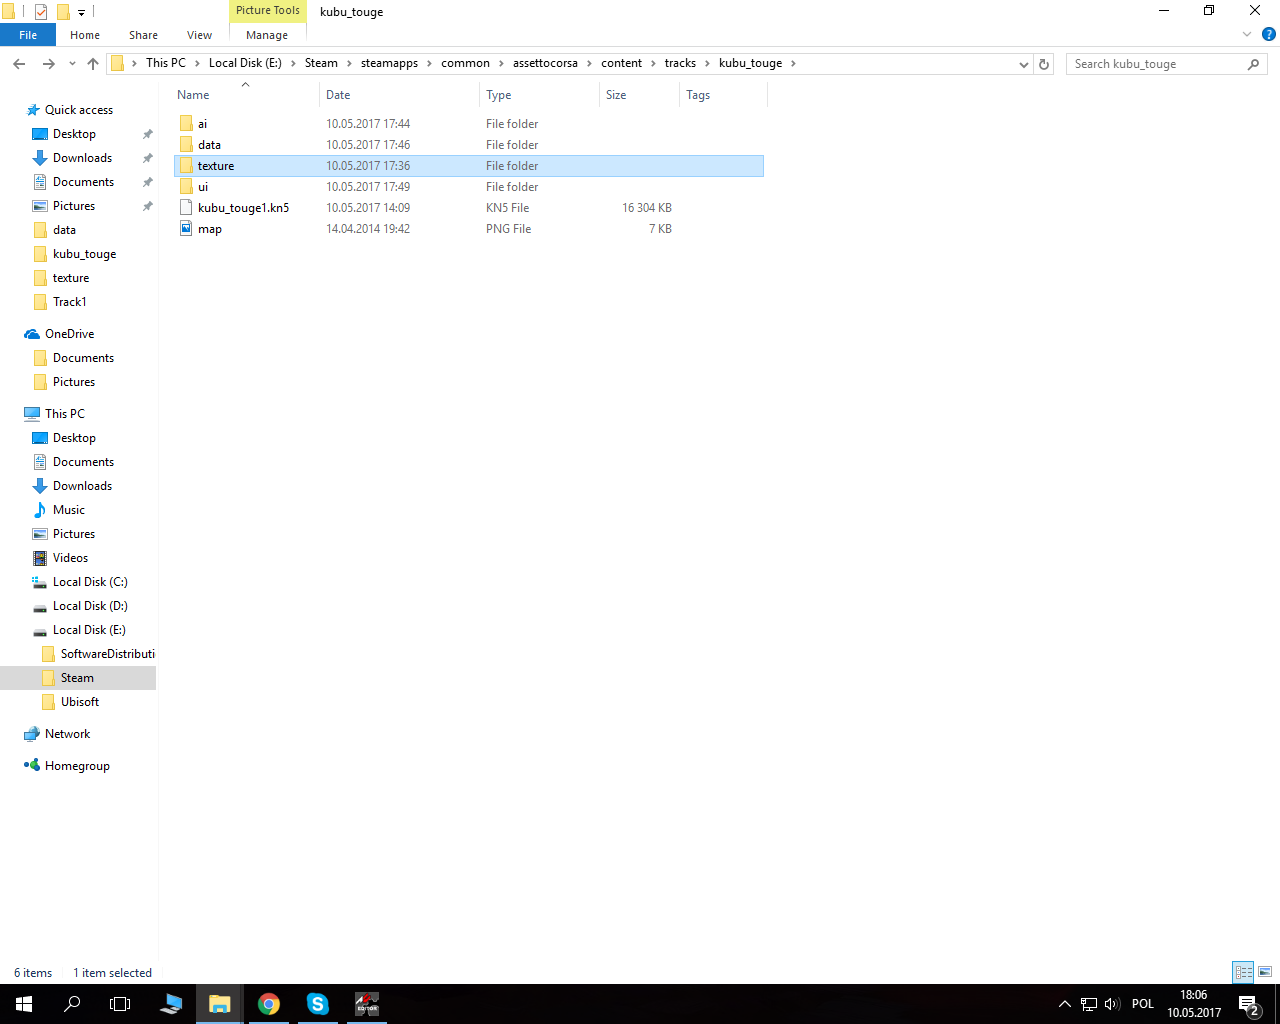Select the texture folder row
Screen dimensions: 1280x1024
pos(469,166)
